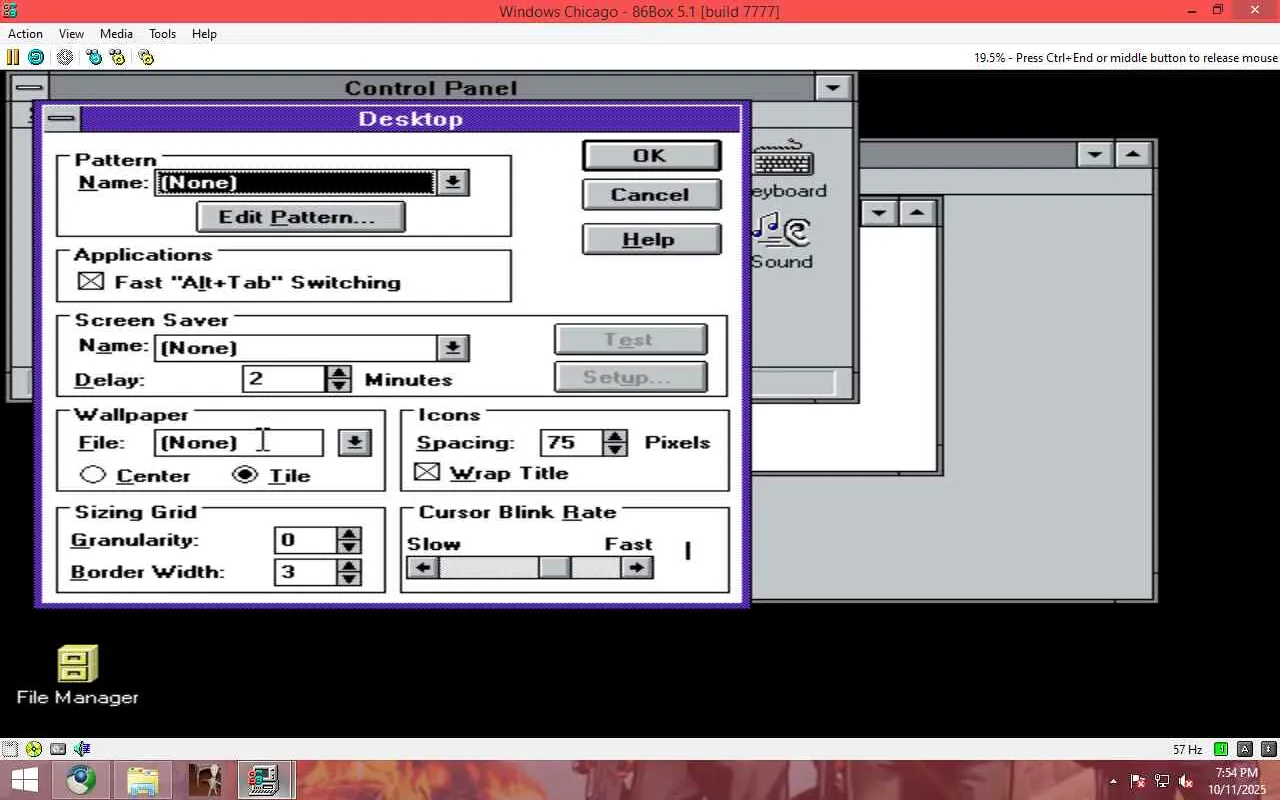Screen dimensions: 1280x800
Task: Click the teal hard reset icon in 86Box toolbar
Action: 36,57
